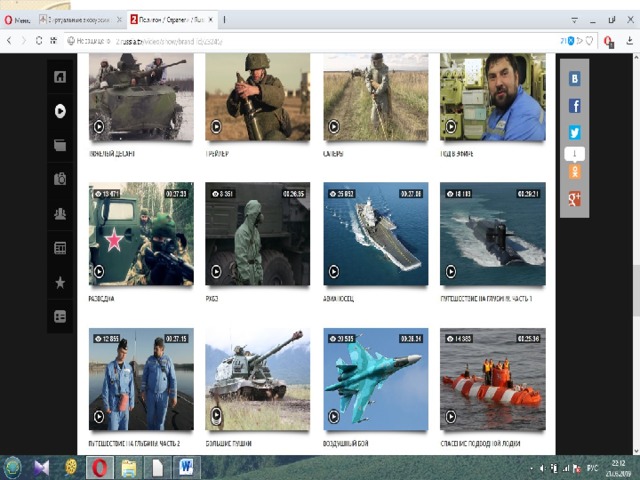Play the aircraft carrier video

click(376, 233)
